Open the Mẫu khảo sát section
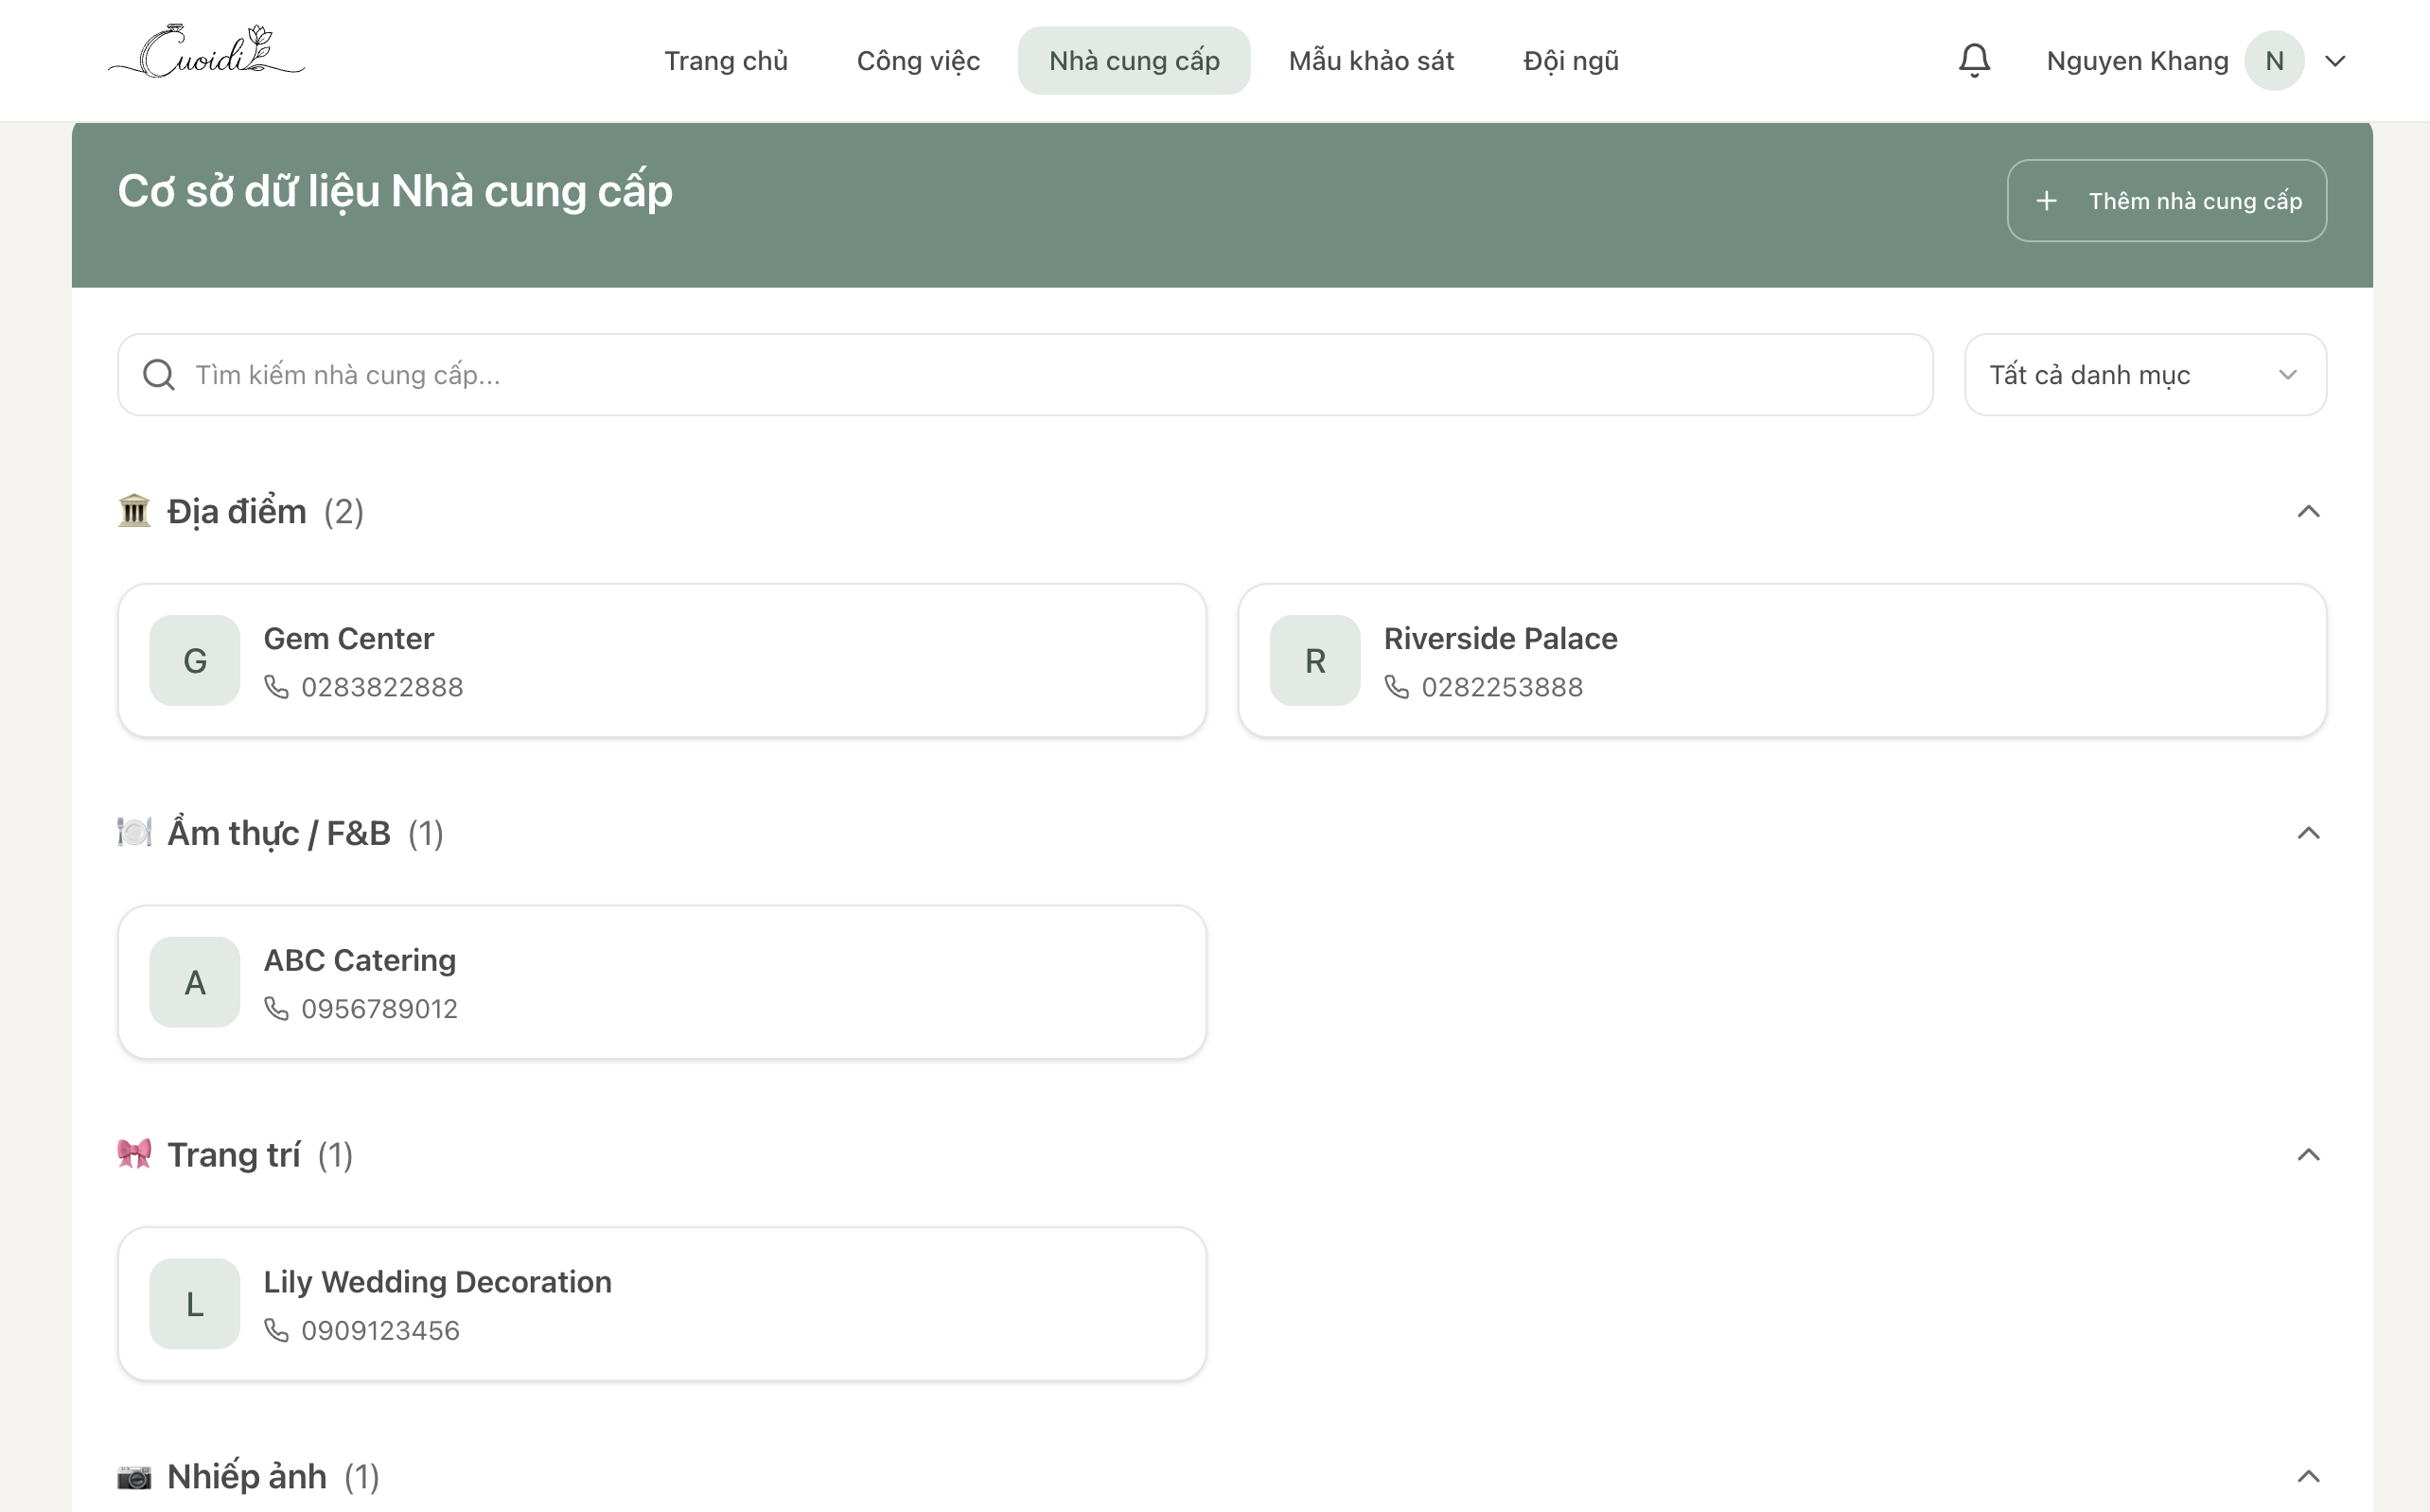Screen dimensions: 2430x1512 click(x=1371, y=60)
